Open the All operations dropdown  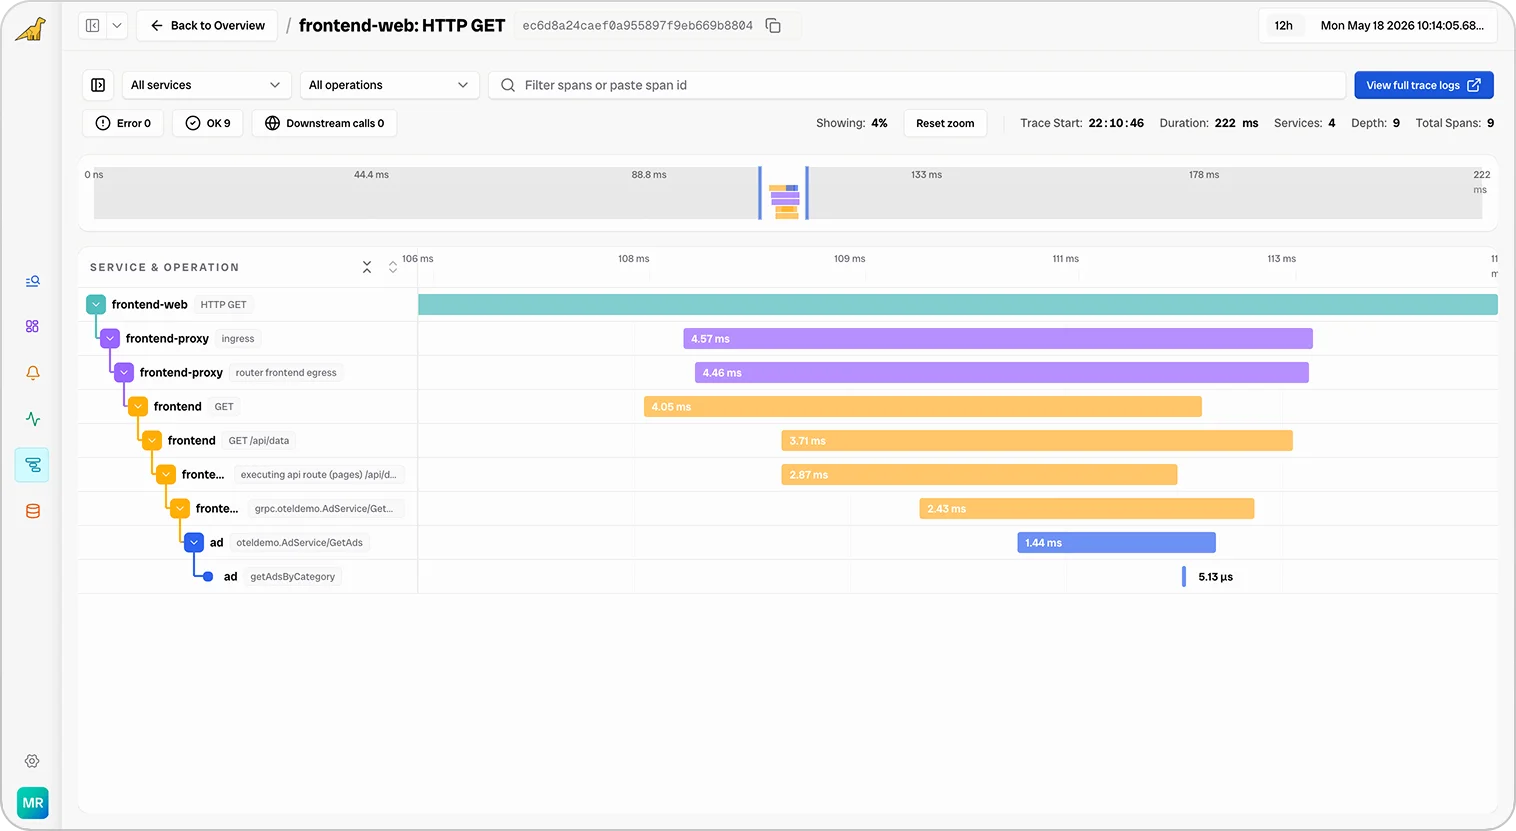389,85
